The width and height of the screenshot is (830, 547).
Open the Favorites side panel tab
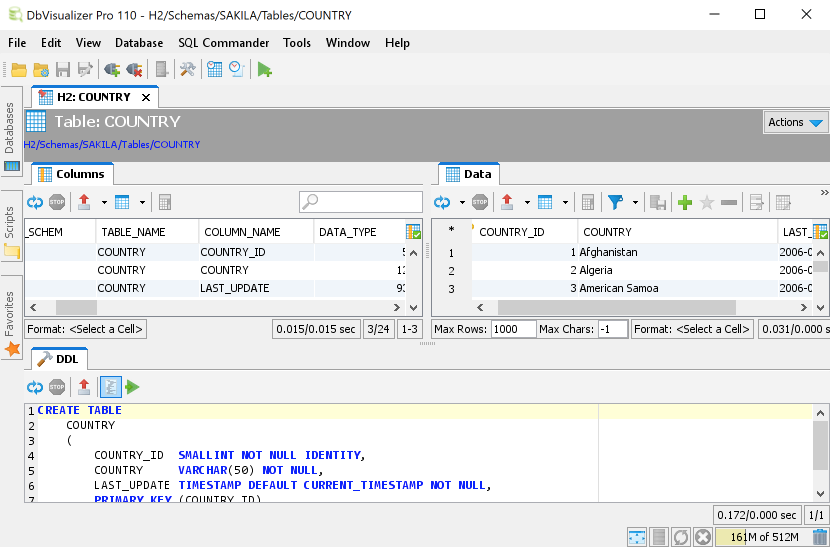point(11,318)
